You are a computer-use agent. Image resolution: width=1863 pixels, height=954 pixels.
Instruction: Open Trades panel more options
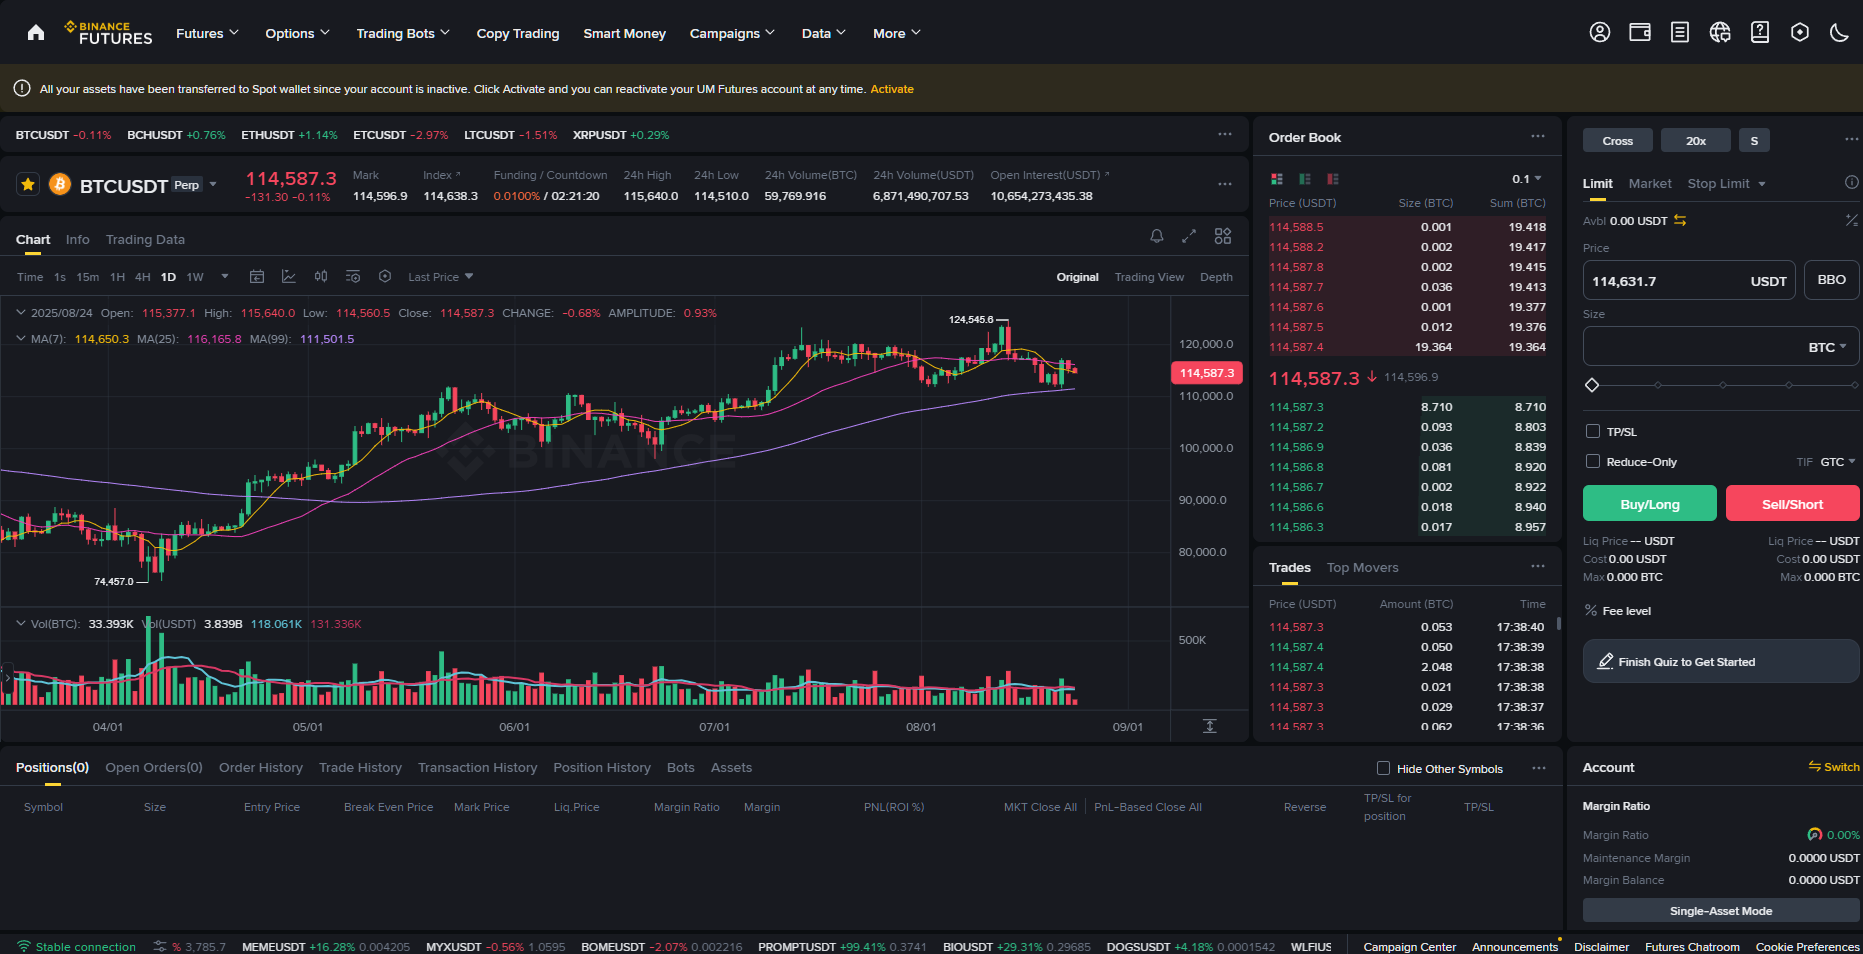[x=1538, y=567]
